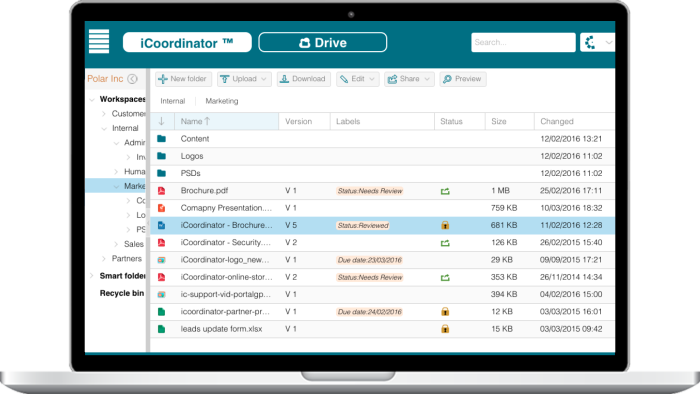
Task: Open the hamburger menu icon
Action: point(99,41)
